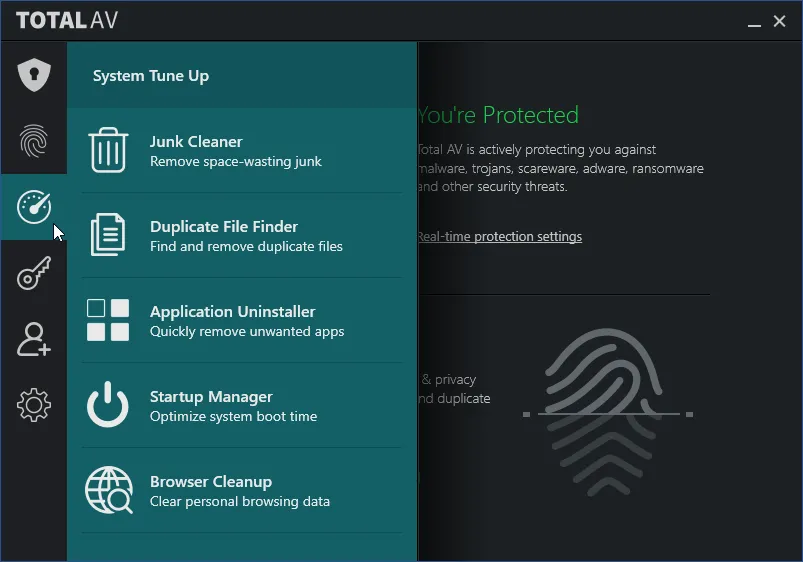The height and width of the screenshot is (562, 803).
Task: Click "Remove space-wasting junk" description
Action: click(x=236, y=161)
